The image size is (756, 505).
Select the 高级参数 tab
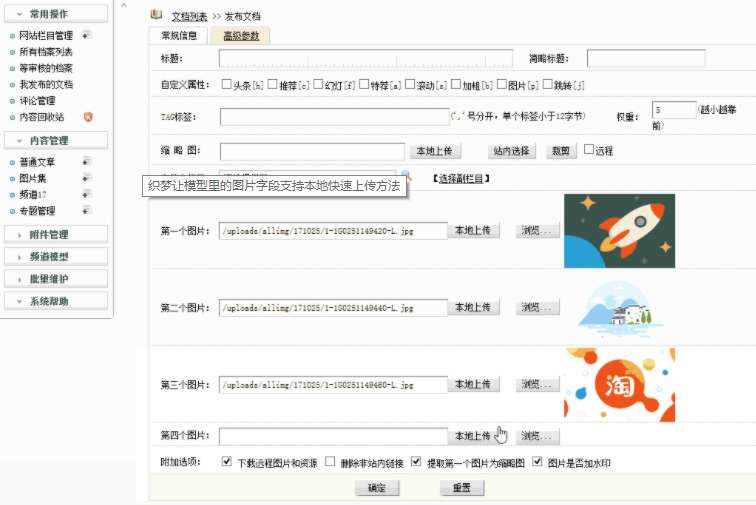pos(241,35)
